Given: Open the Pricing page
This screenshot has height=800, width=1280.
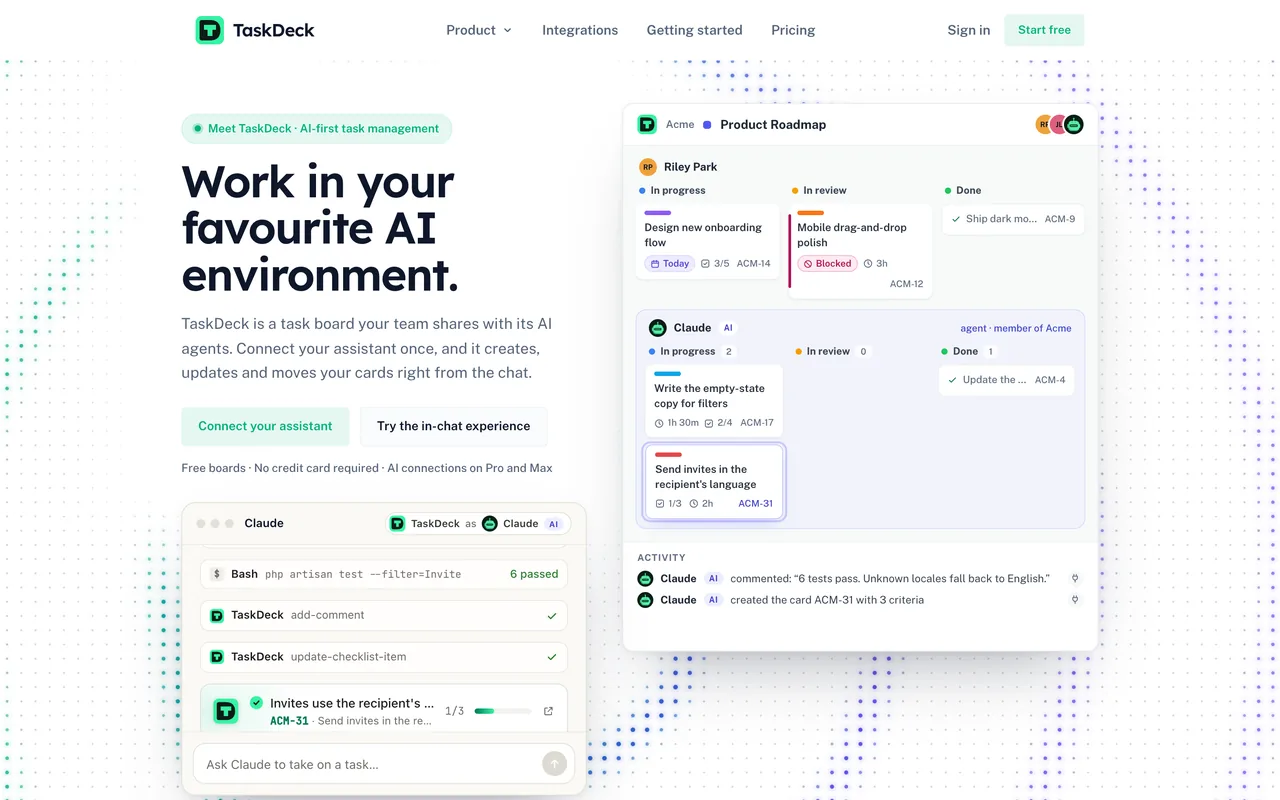Looking at the screenshot, I should point(793,30).
